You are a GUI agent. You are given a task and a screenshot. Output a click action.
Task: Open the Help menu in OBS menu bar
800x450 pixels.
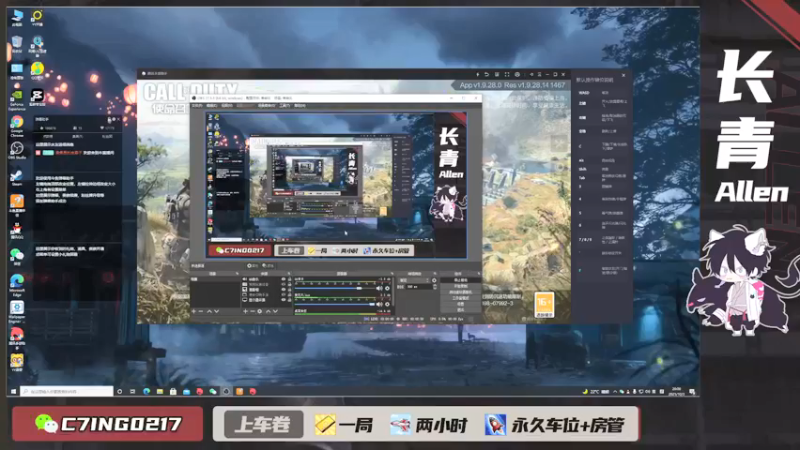pos(300,106)
